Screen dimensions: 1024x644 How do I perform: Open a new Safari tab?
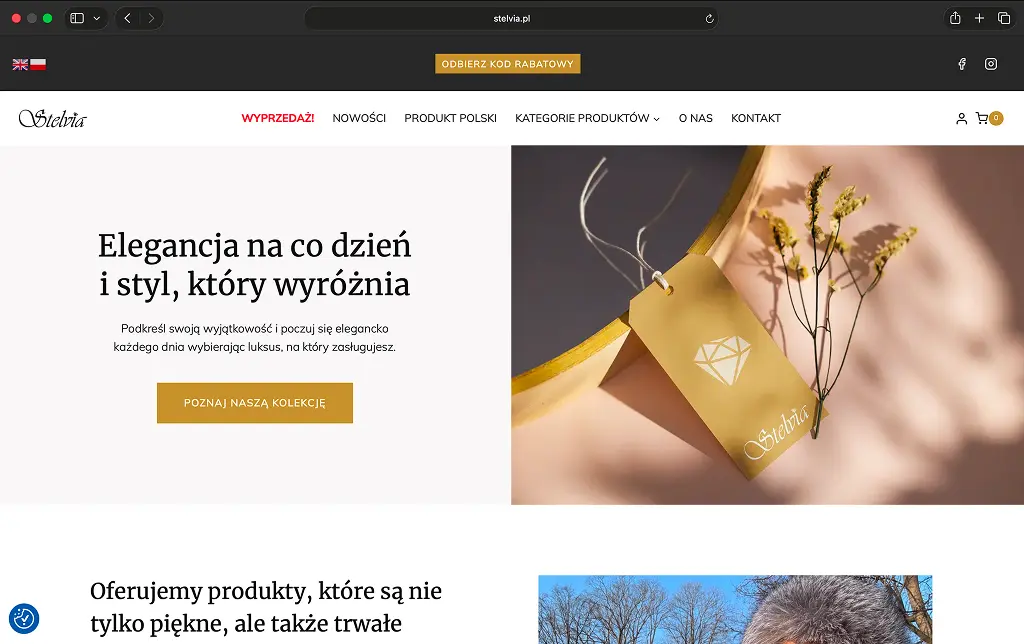[x=979, y=18]
